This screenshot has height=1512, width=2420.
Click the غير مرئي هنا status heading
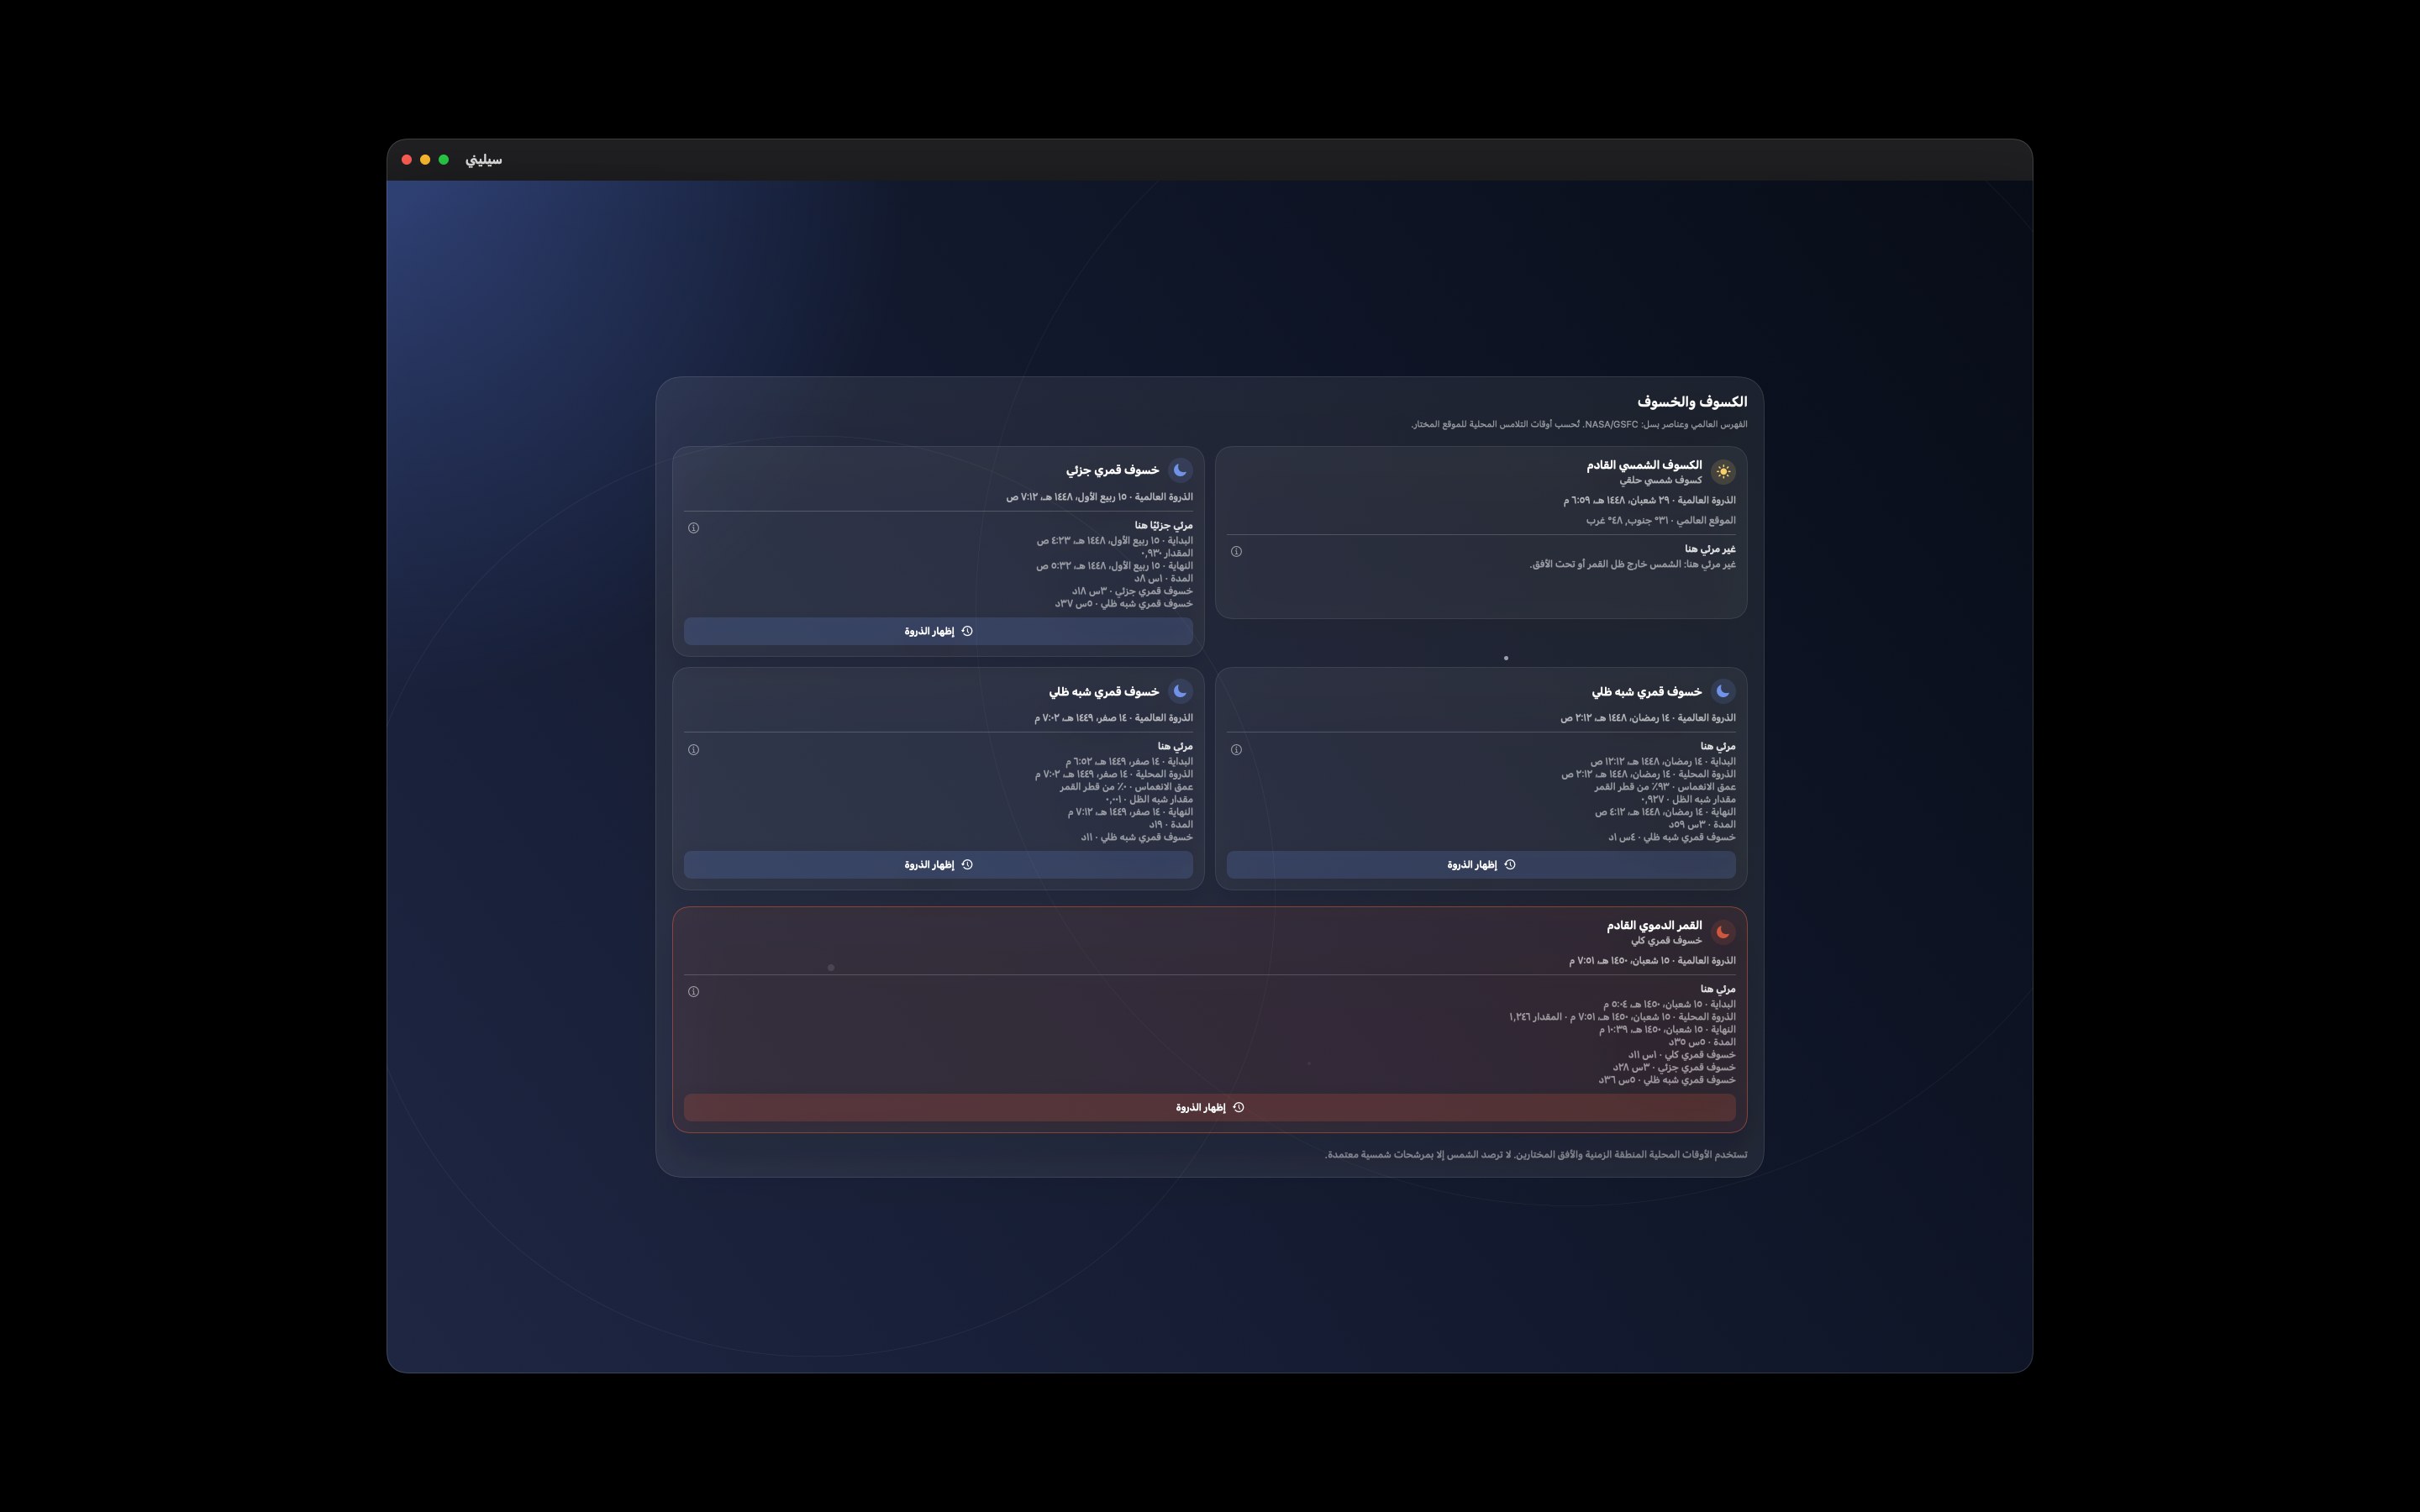tap(1710, 549)
